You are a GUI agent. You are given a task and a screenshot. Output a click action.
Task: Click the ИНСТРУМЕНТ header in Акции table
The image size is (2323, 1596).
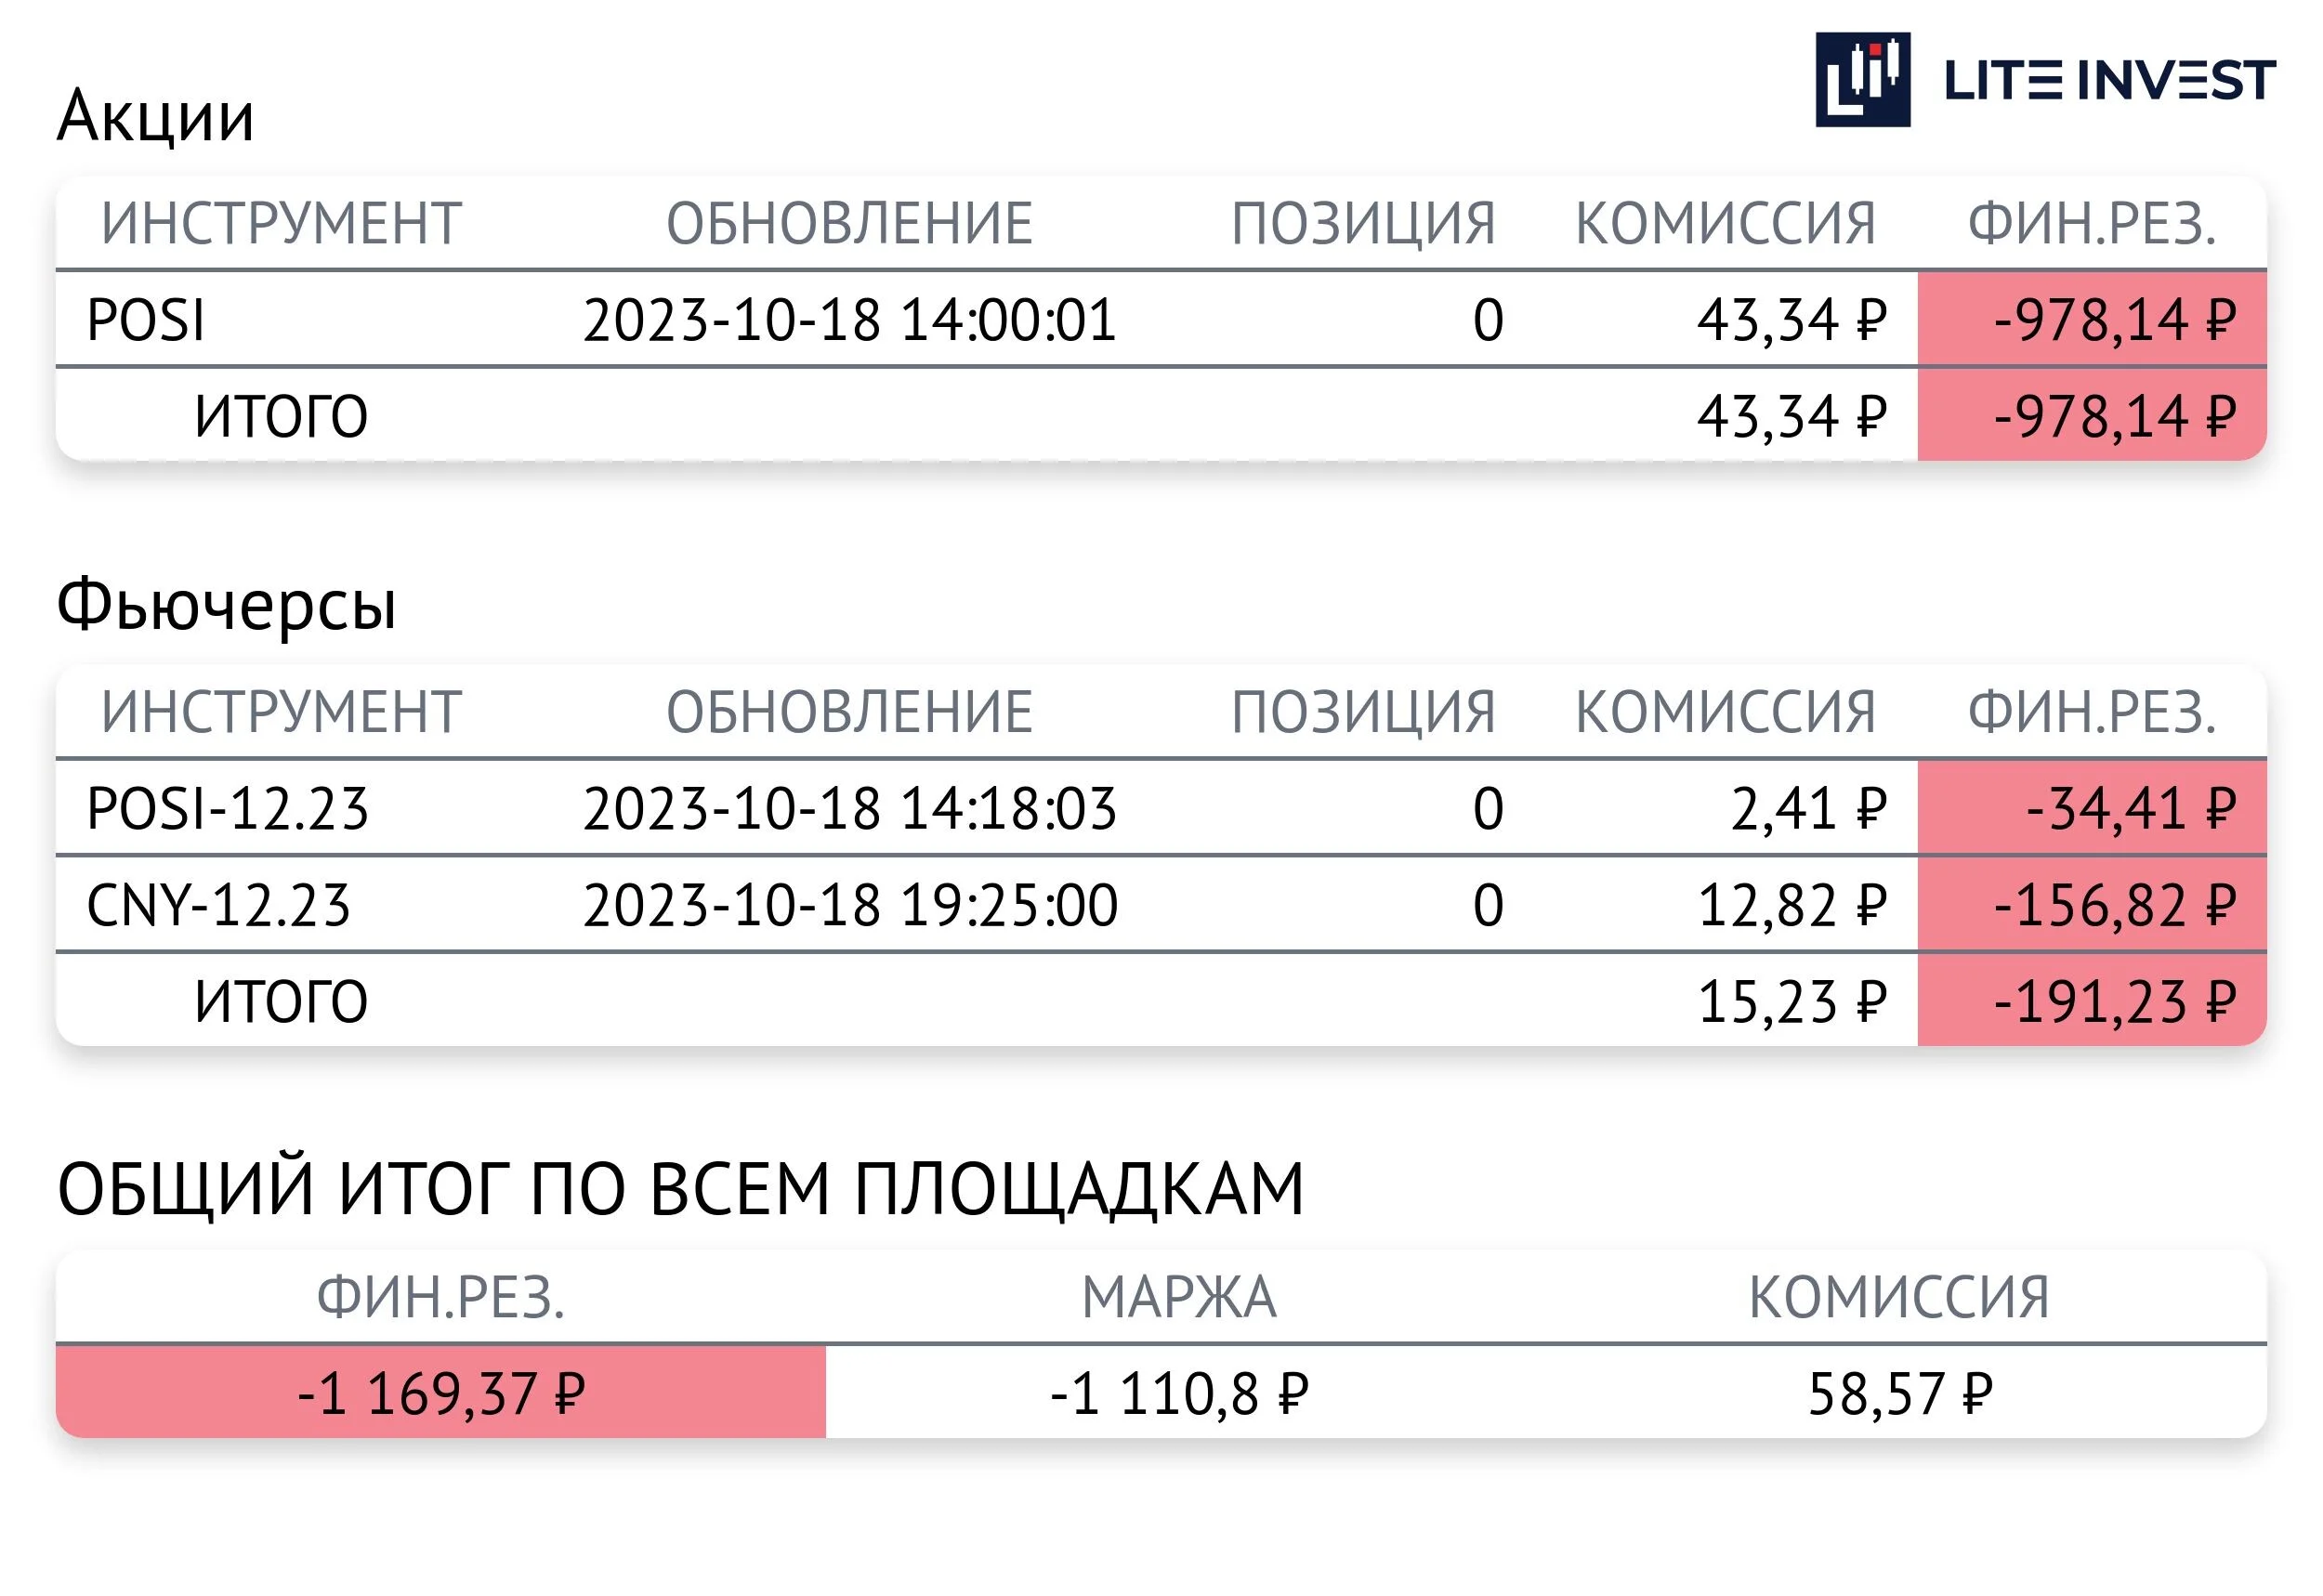coord(281,222)
